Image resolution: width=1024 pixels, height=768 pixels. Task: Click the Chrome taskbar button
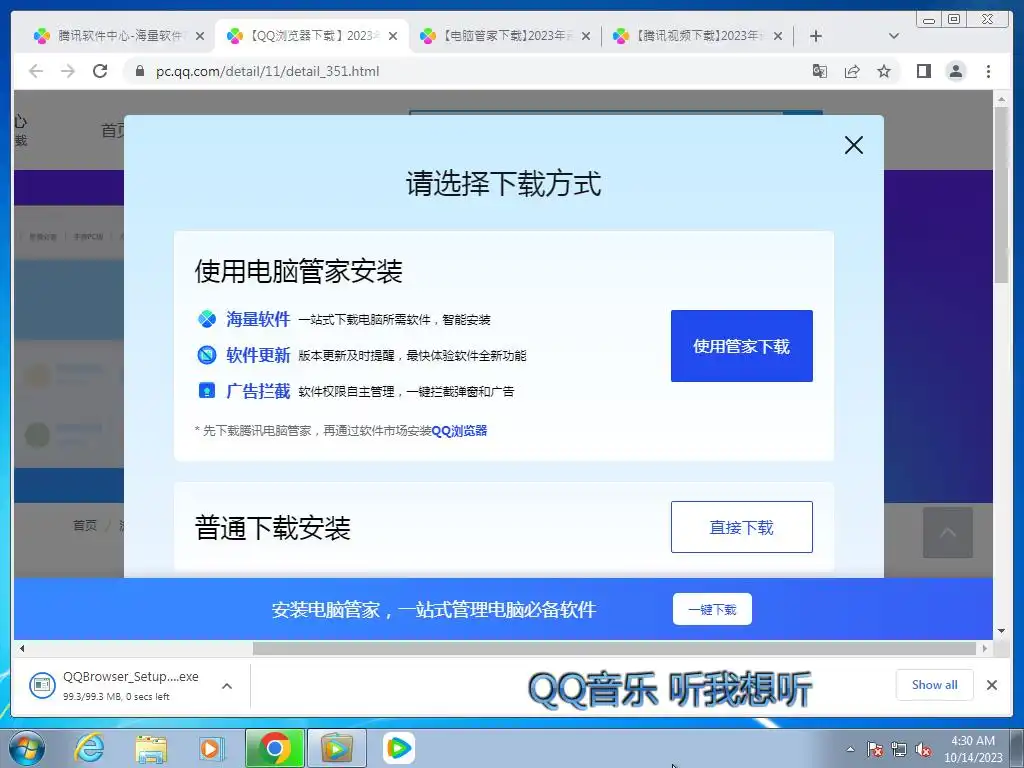(x=274, y=748)
